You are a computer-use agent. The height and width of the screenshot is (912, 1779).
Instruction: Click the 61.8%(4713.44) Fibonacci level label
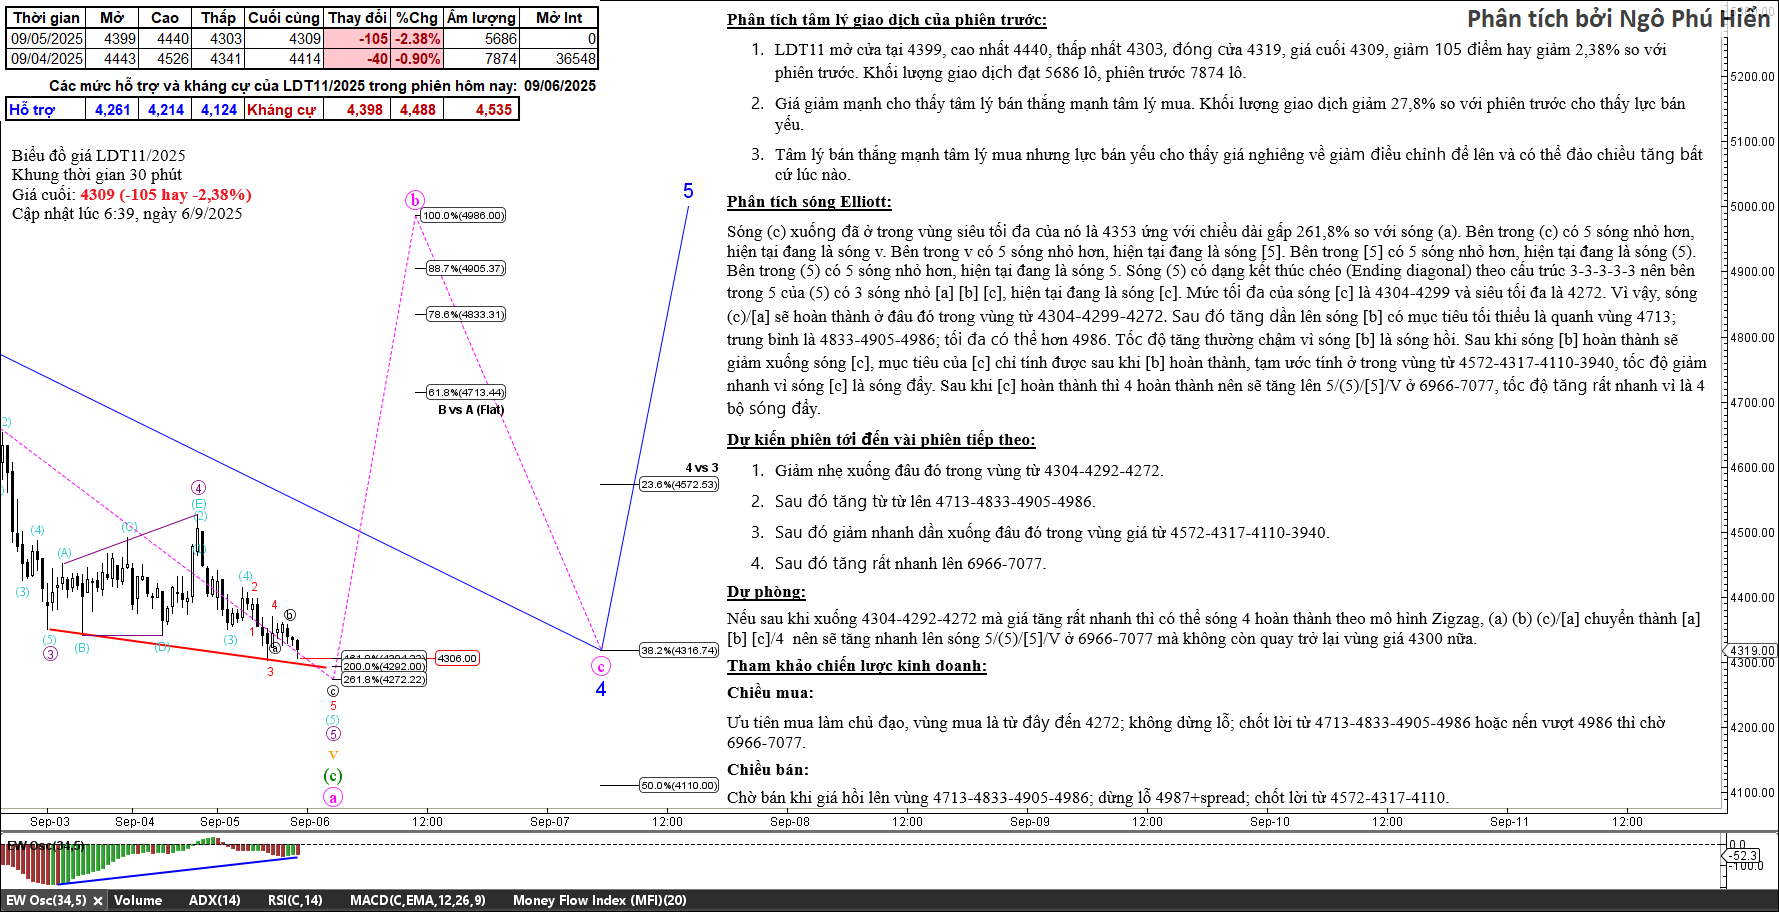click(x=466, y=392)
